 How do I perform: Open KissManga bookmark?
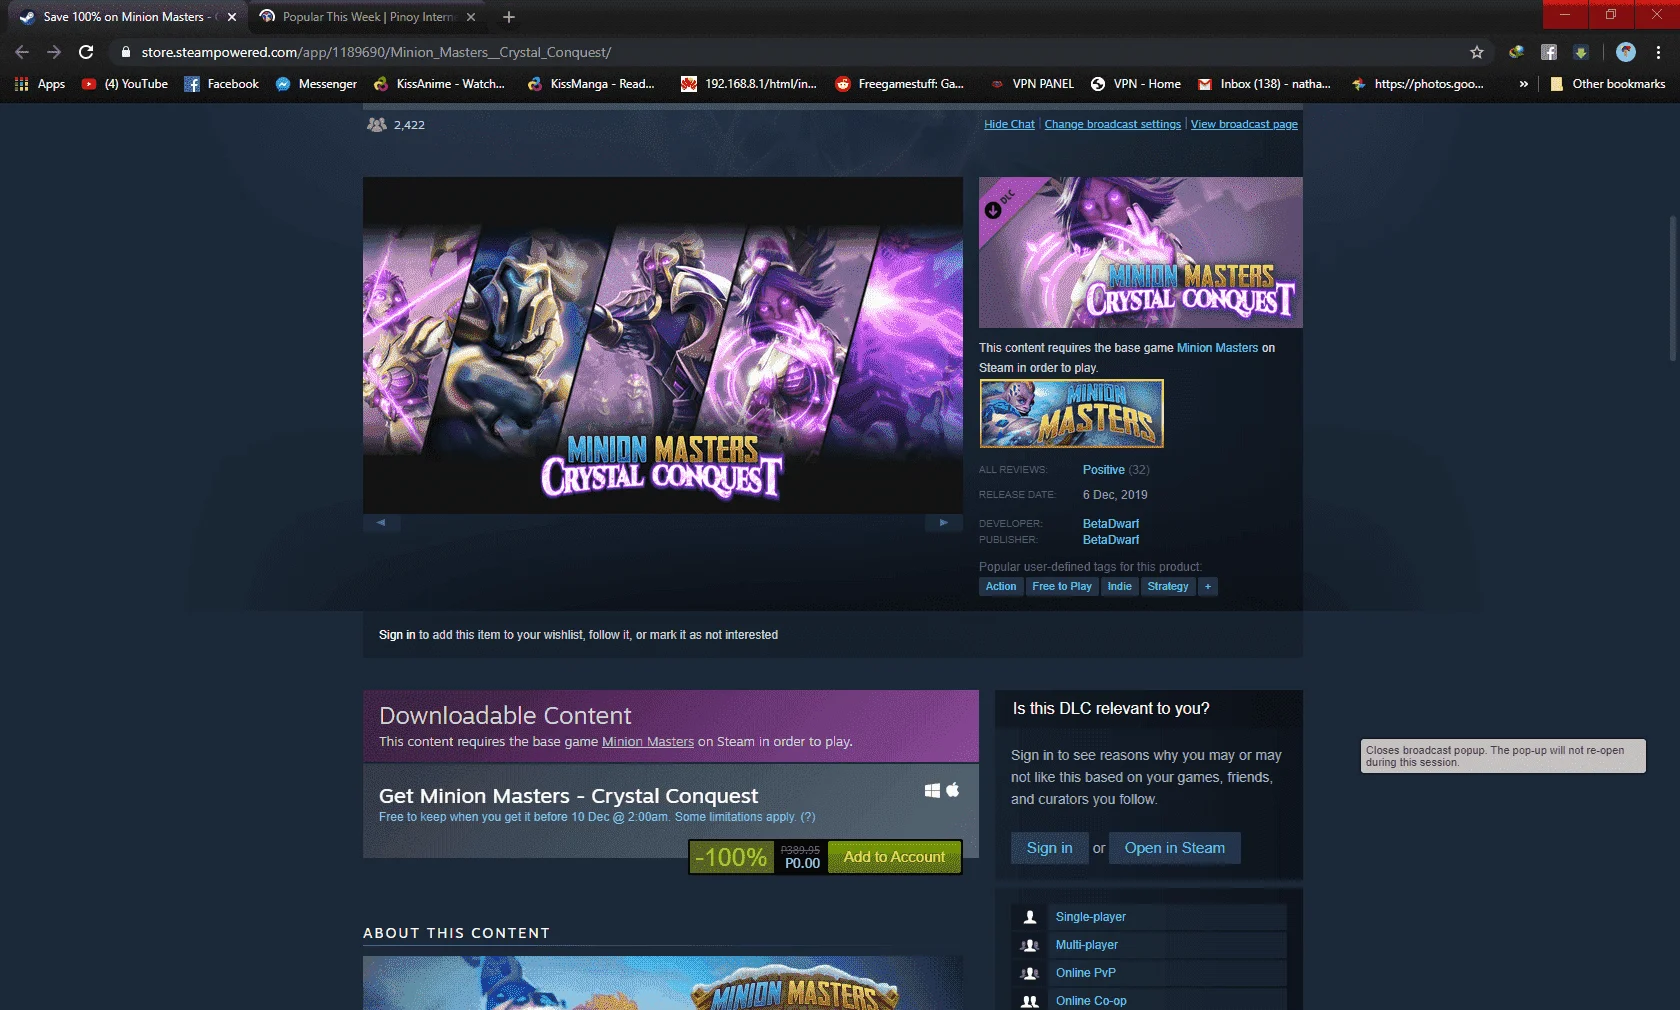coord(591,84)
